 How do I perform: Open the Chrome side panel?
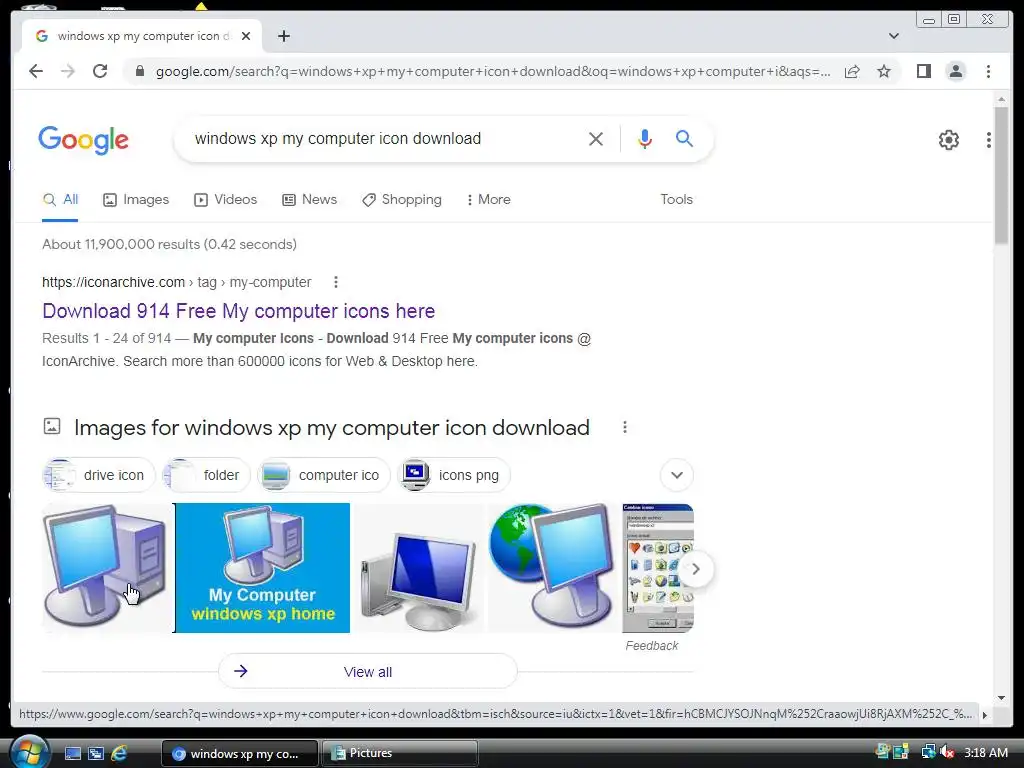coord(923,71)
